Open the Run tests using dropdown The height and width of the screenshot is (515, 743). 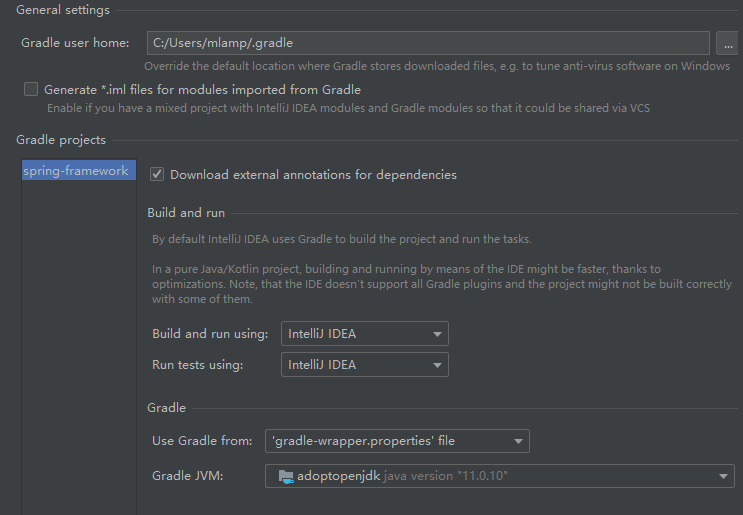coord(364,365)
